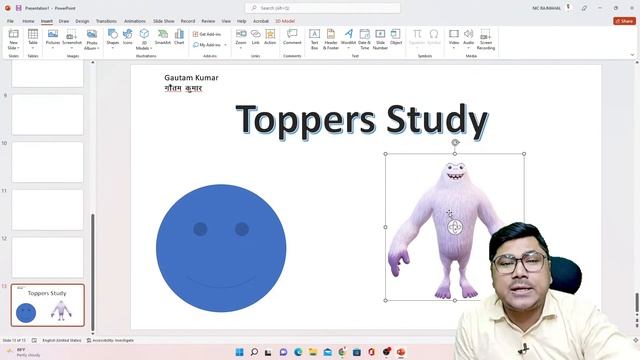Click the Screenshot tool icon
Screen dimensions: 640x360
[72, 34]
